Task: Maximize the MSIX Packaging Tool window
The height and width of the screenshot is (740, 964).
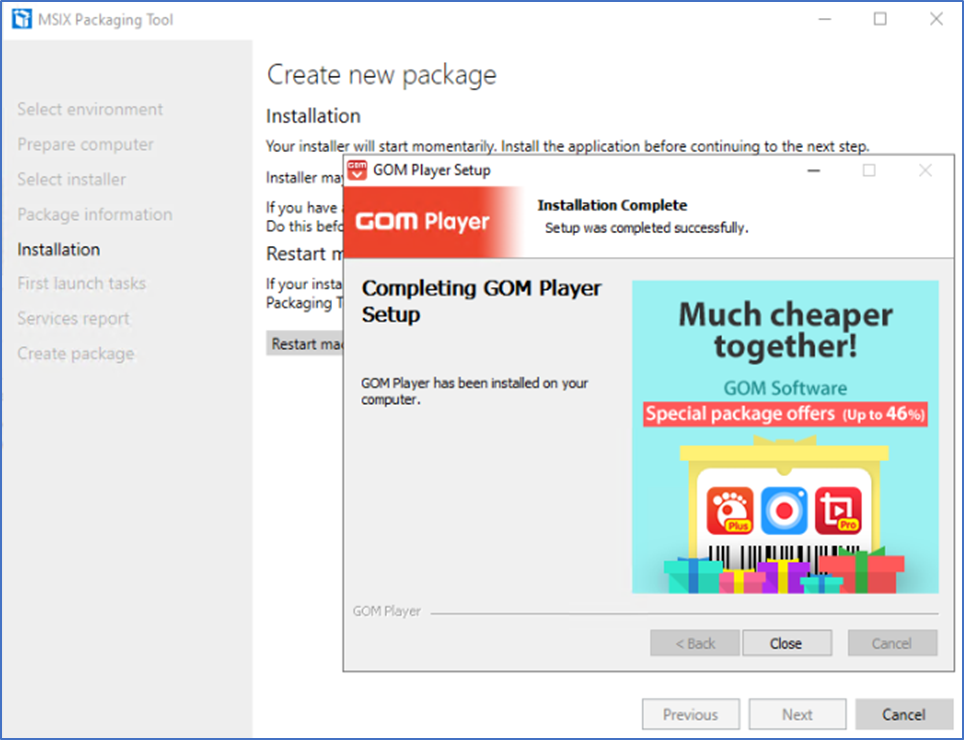Action: point(880,19)
